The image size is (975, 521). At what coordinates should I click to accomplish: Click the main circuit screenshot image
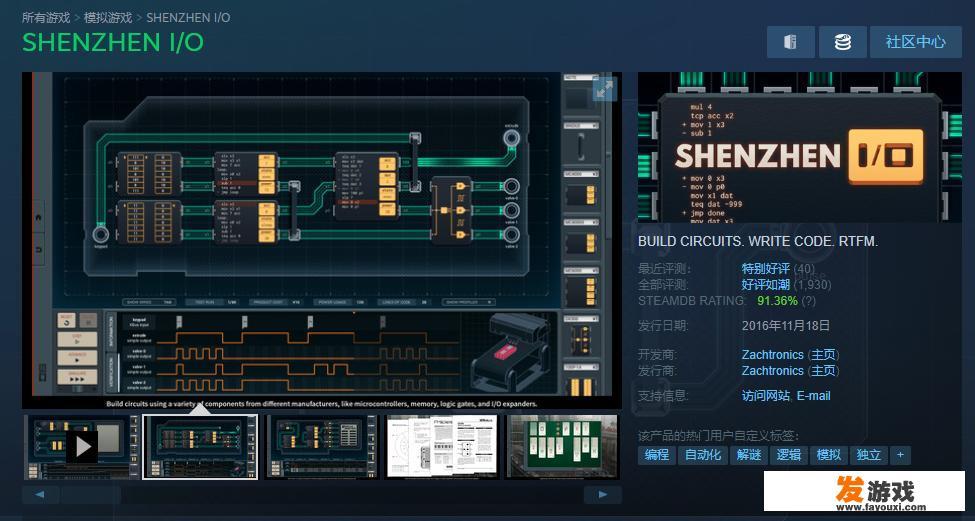321,240
